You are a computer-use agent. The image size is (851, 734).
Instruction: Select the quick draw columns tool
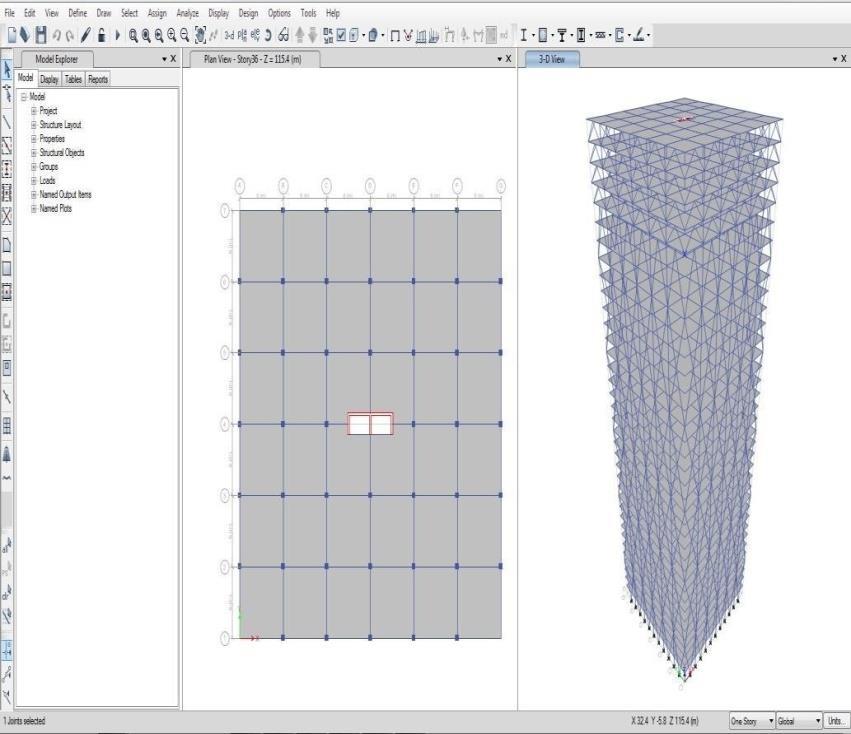pyautogui.click(x=7, y=169)
